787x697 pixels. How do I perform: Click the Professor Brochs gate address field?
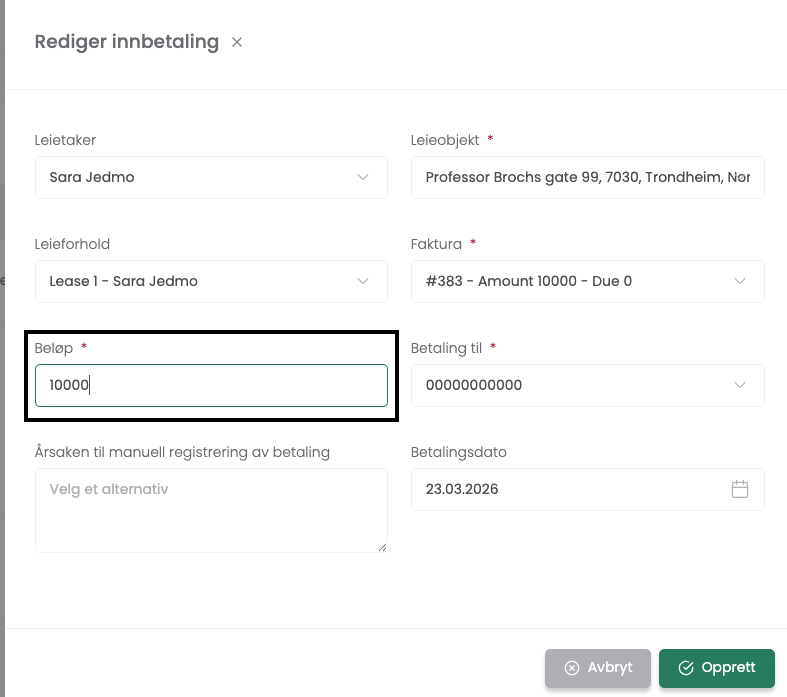pos(587,177)
